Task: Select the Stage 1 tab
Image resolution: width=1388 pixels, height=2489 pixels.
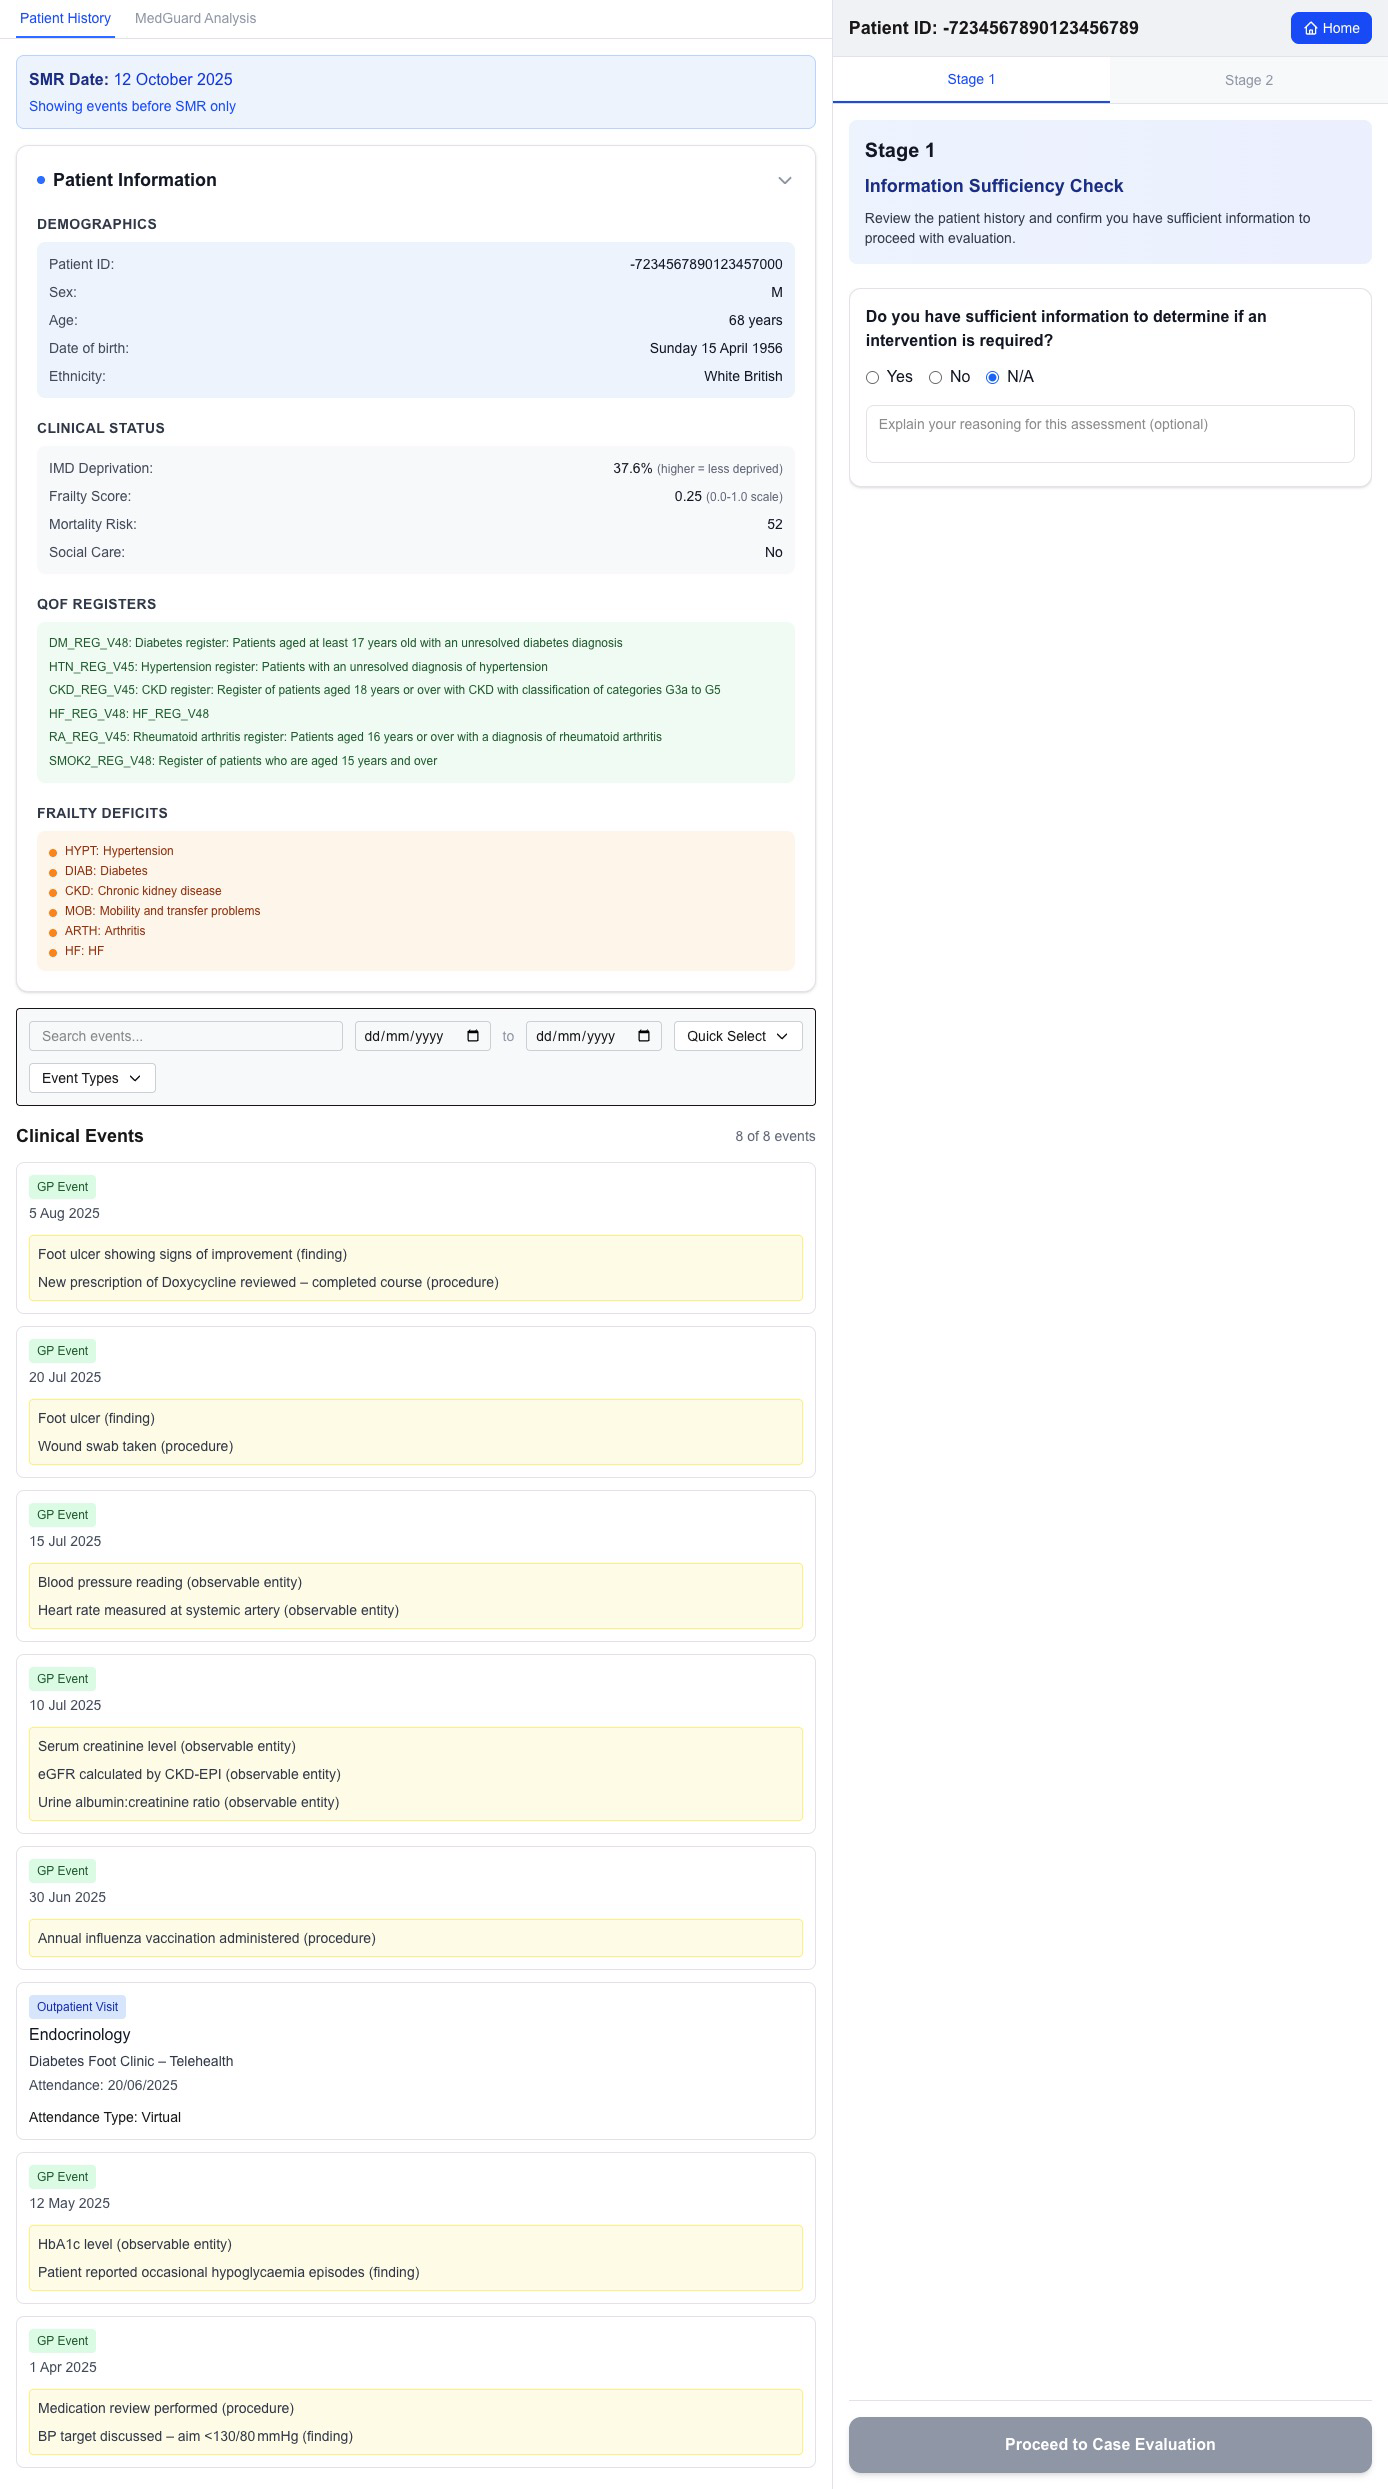Action: point(971,80)
